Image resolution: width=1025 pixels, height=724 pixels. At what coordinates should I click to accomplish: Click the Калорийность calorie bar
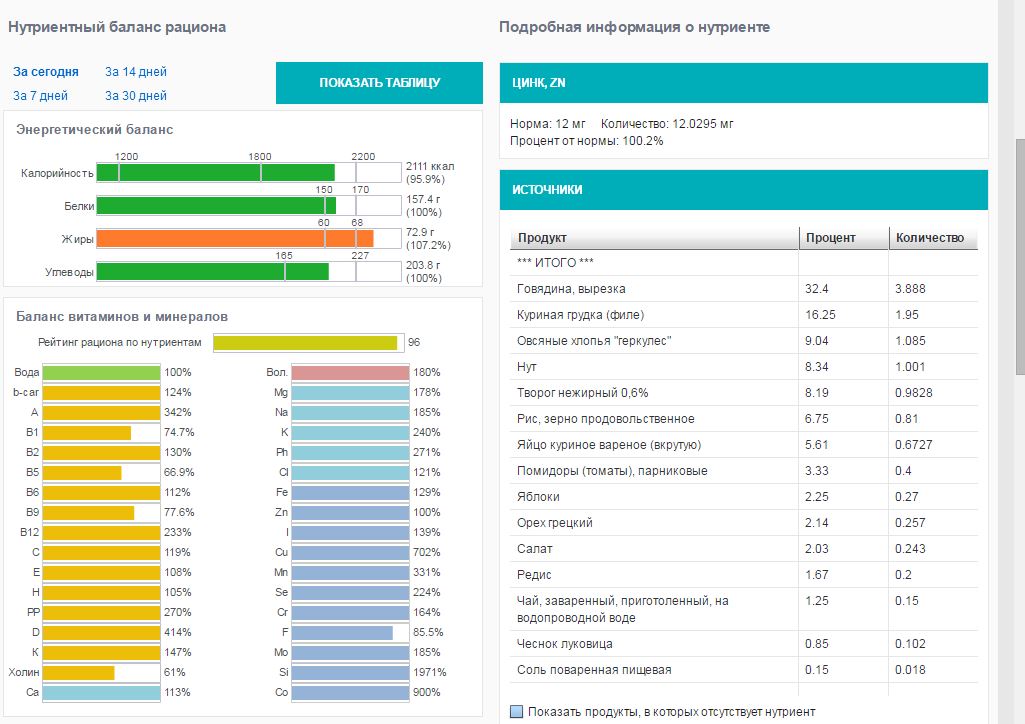pos(215,173)
